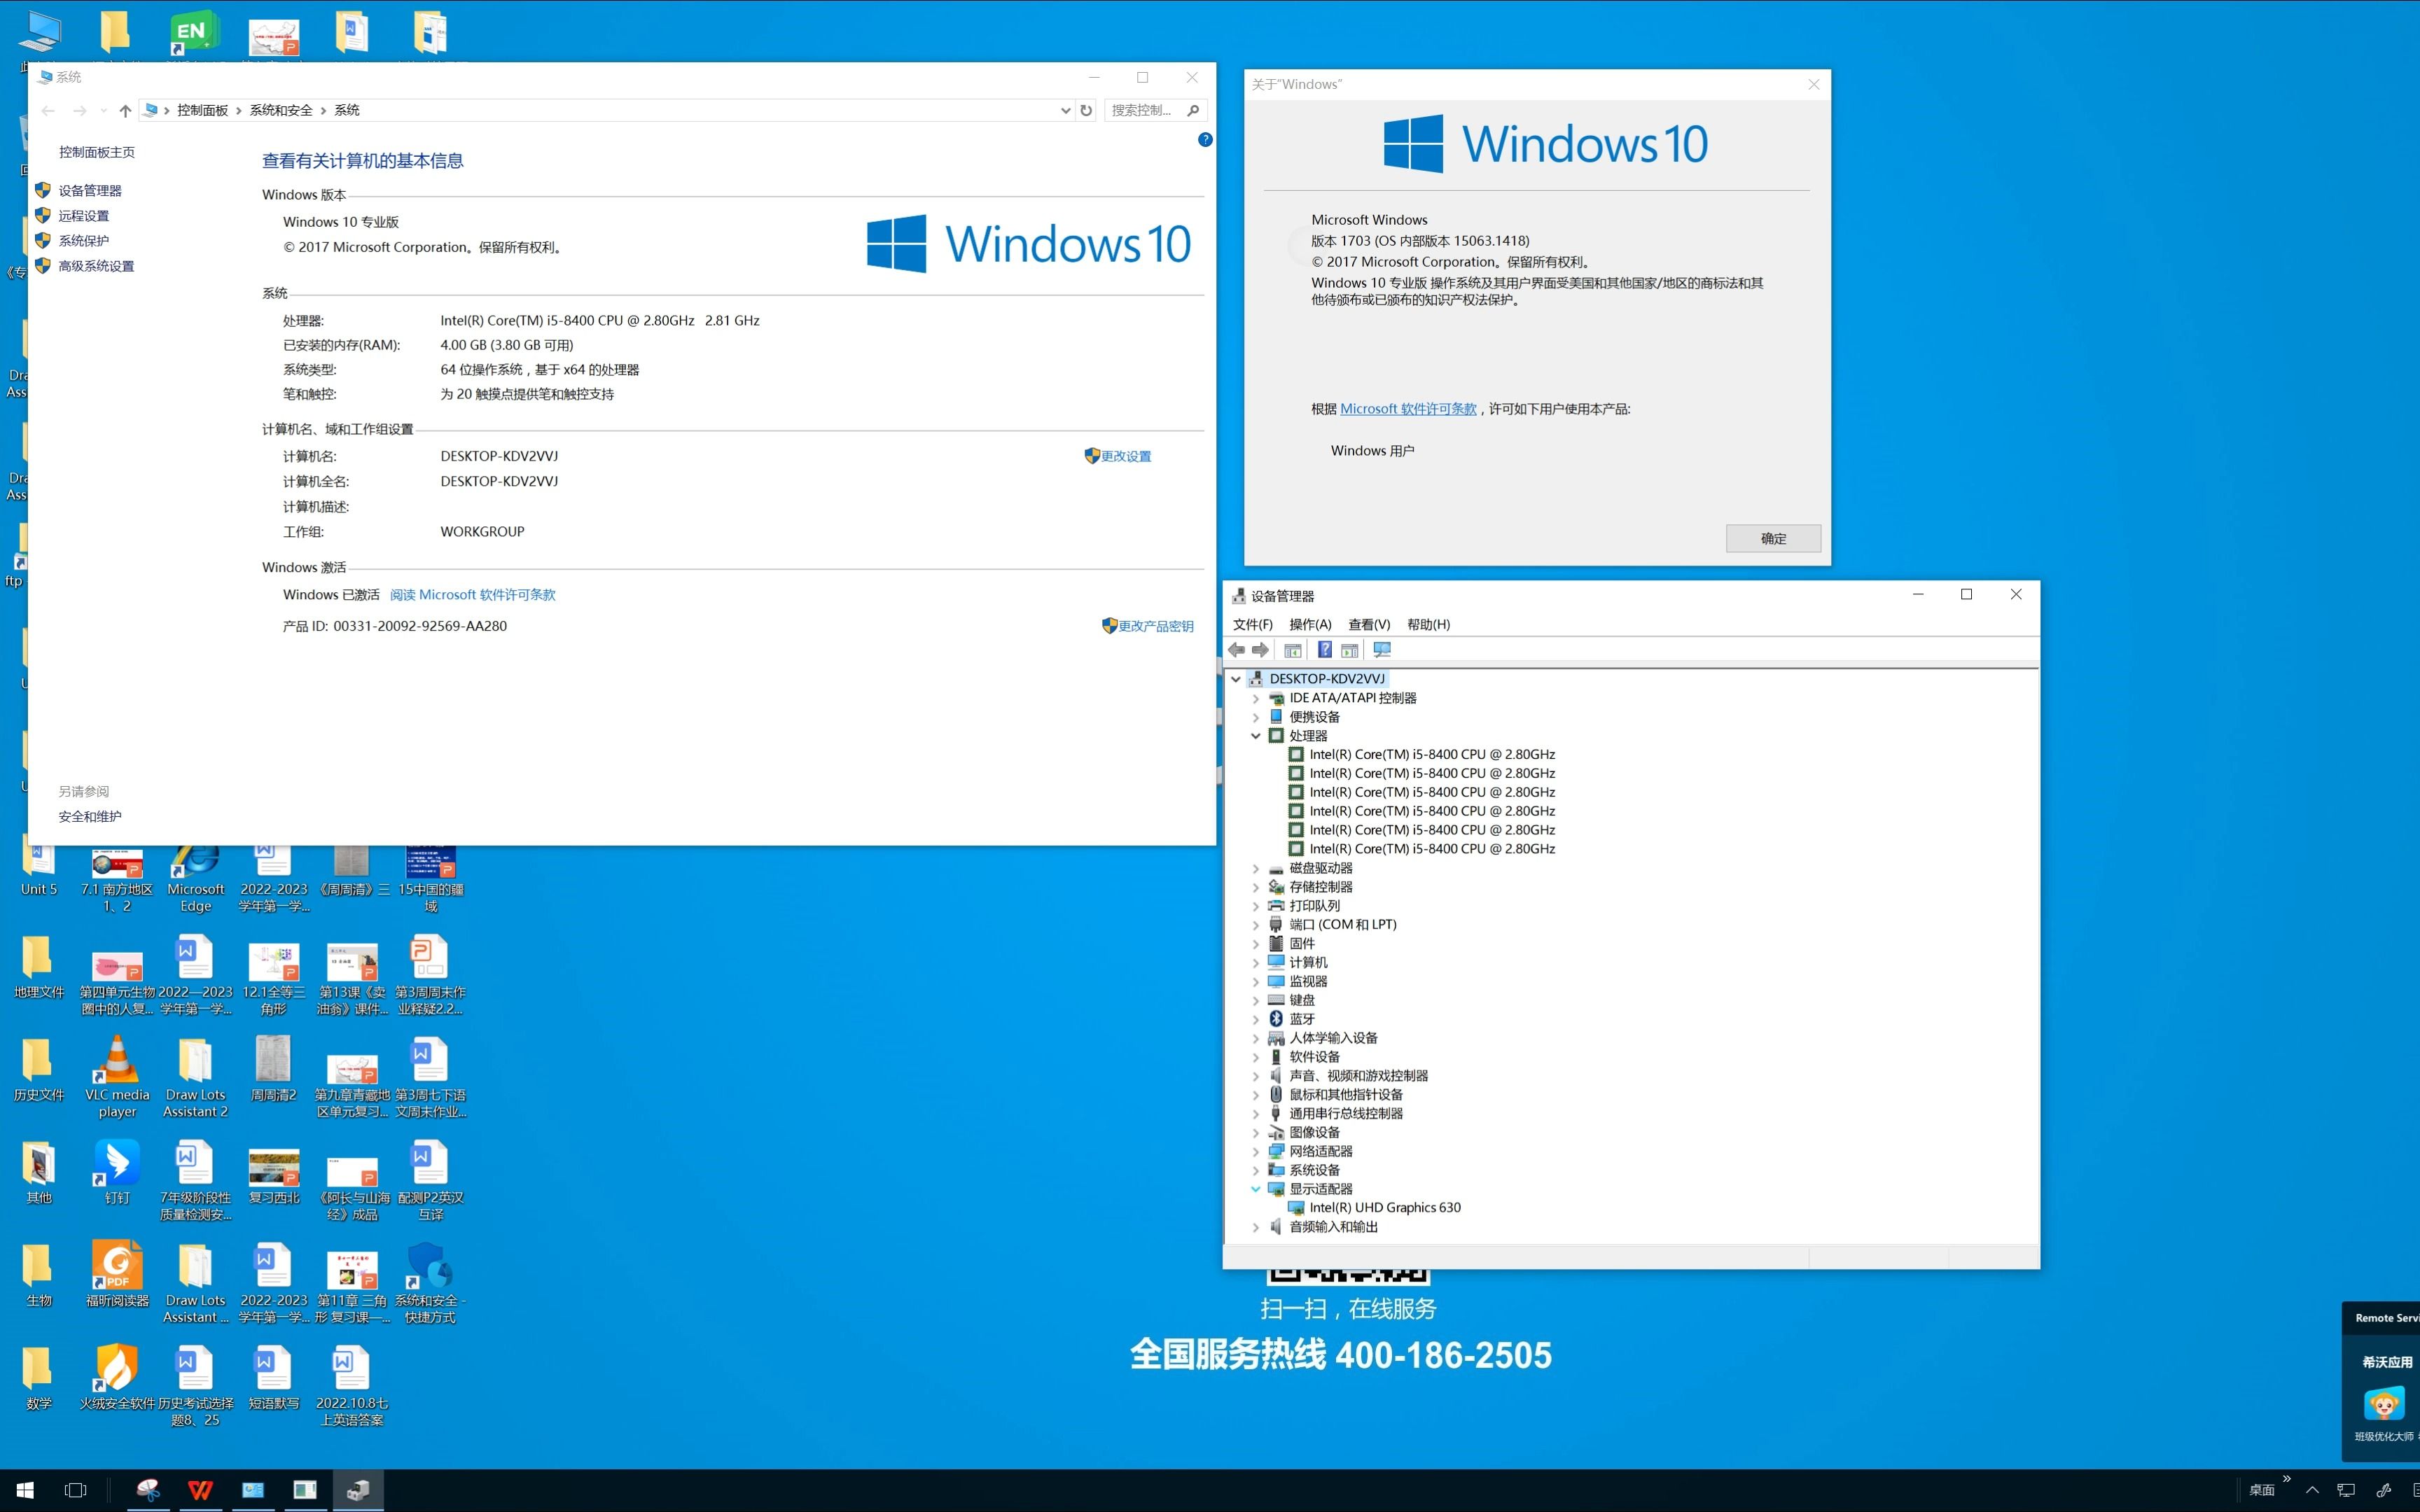2420x1512 pixels.
Task: Select 数学 folder on desktop
Action: click(x=38, y=1378)
